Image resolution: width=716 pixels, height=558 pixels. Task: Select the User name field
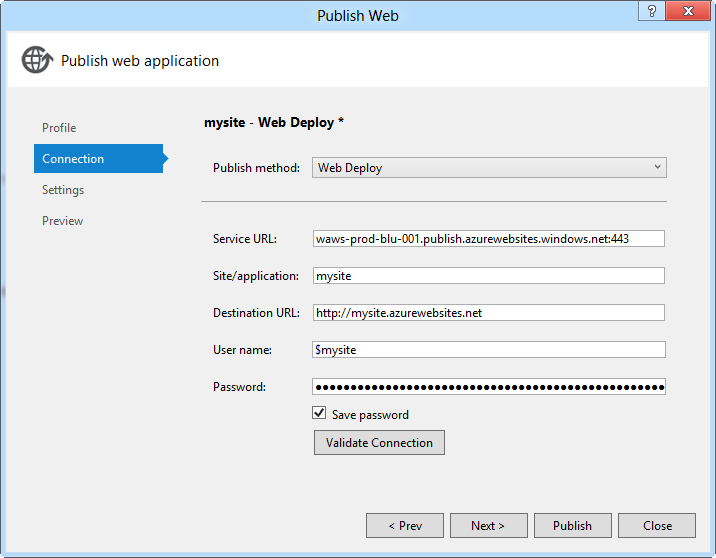pos(489,350)
